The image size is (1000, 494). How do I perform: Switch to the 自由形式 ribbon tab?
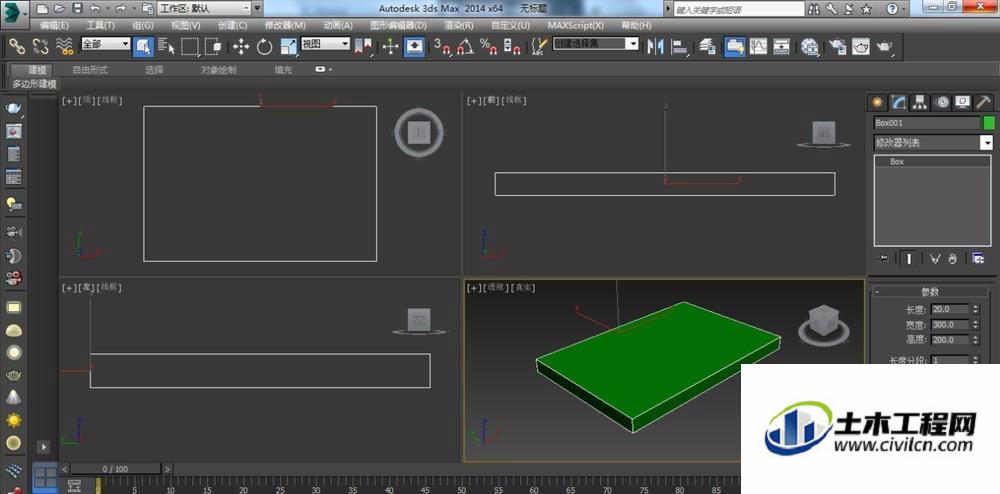90,69
